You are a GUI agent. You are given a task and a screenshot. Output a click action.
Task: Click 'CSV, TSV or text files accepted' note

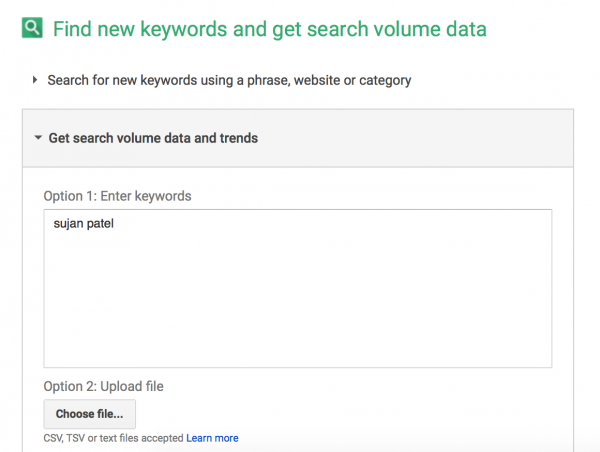[x=113, y=438]
